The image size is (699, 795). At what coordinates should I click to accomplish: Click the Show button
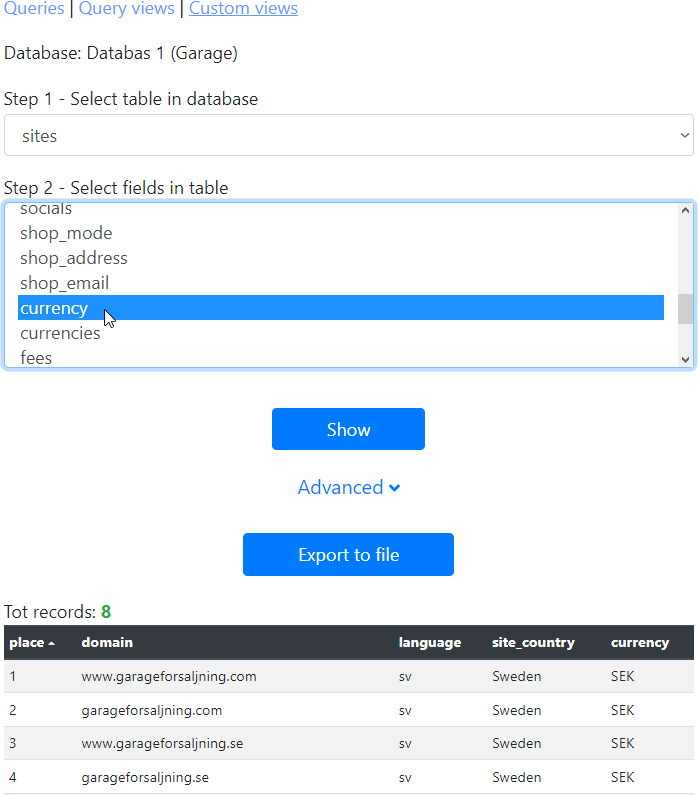pyautogui.click(x=348, y=429)
